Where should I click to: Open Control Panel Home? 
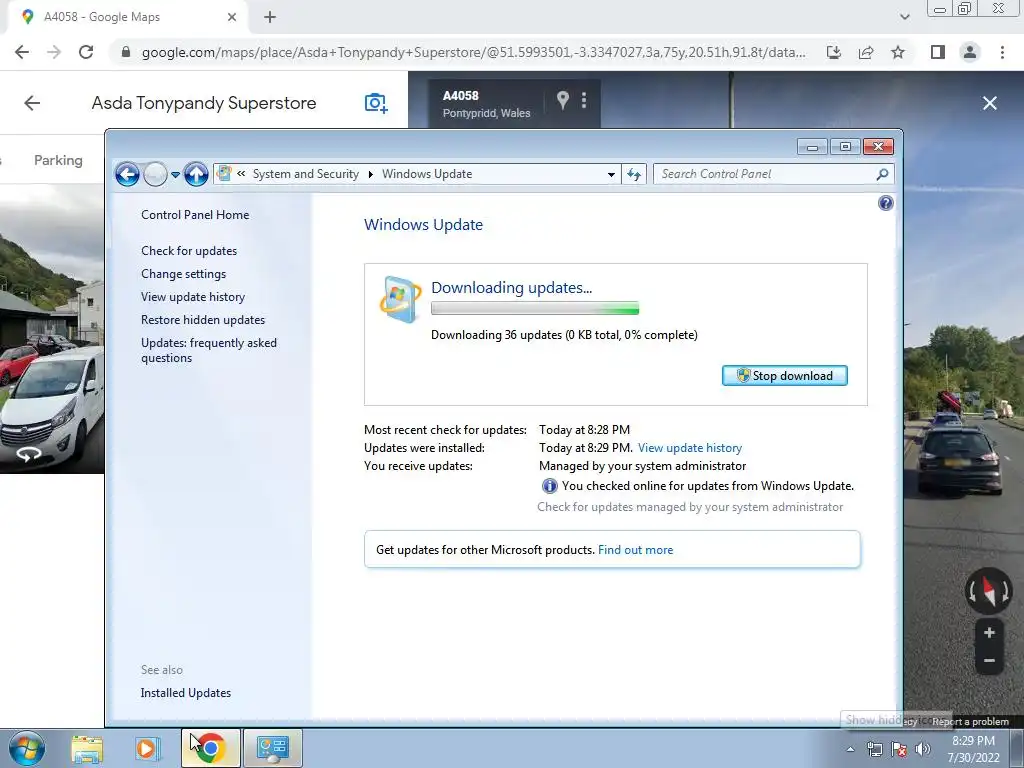pos(195,215)
